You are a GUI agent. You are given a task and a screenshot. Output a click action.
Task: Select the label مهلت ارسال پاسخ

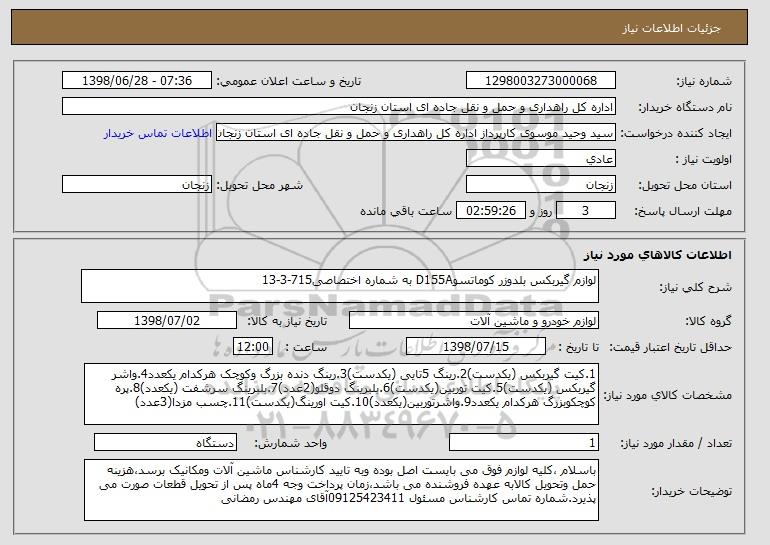tap(683, 211)
